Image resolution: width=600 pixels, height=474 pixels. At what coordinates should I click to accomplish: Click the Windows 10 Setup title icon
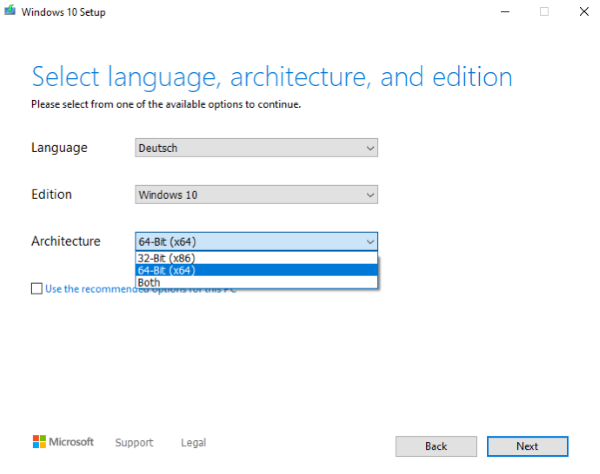point(10,10)
